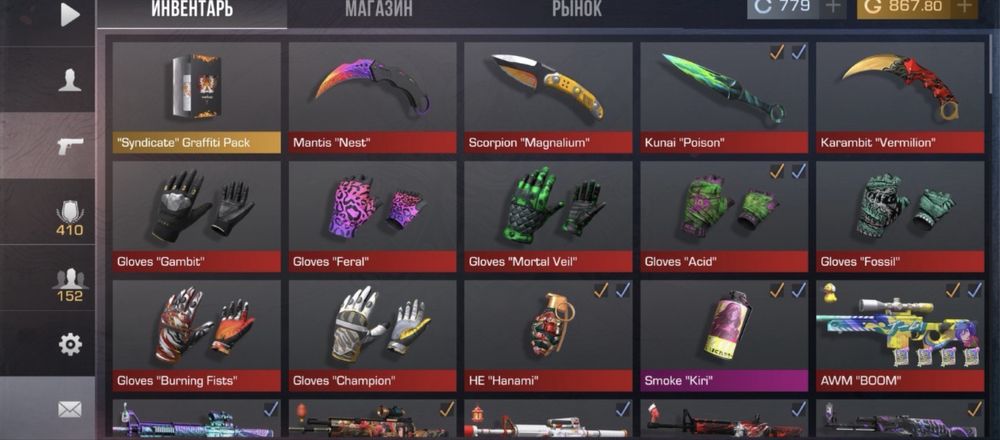Click the play arrow icon in sidebar
Image resolution: width=1000 pixels, height=440 pixels.
[70, 15]
